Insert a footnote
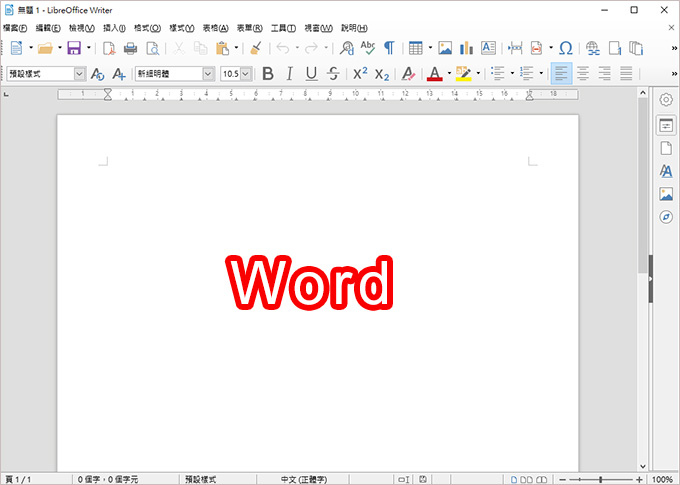Screen dimensions: 680x485 pyautogui.click(x=615, y=48)
